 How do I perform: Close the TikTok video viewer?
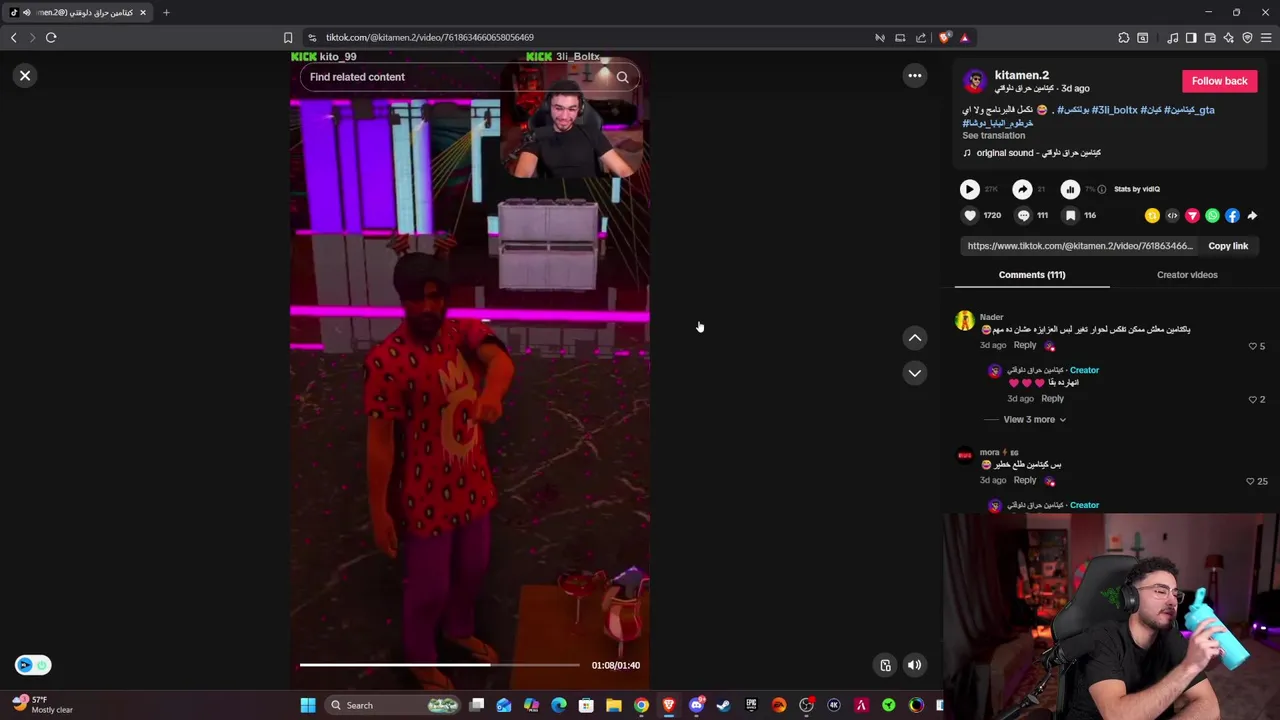click(25, 76)
